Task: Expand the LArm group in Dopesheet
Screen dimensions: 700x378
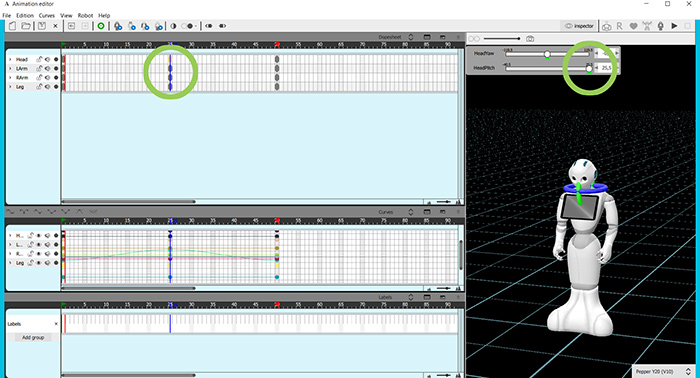Action: click(x=10, y=68)
